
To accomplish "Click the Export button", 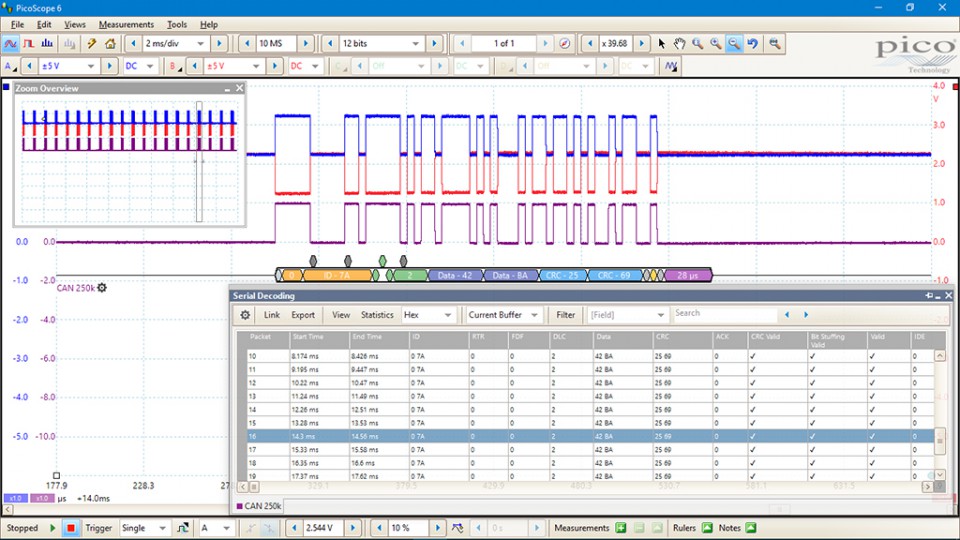I will tap(303, 315).
